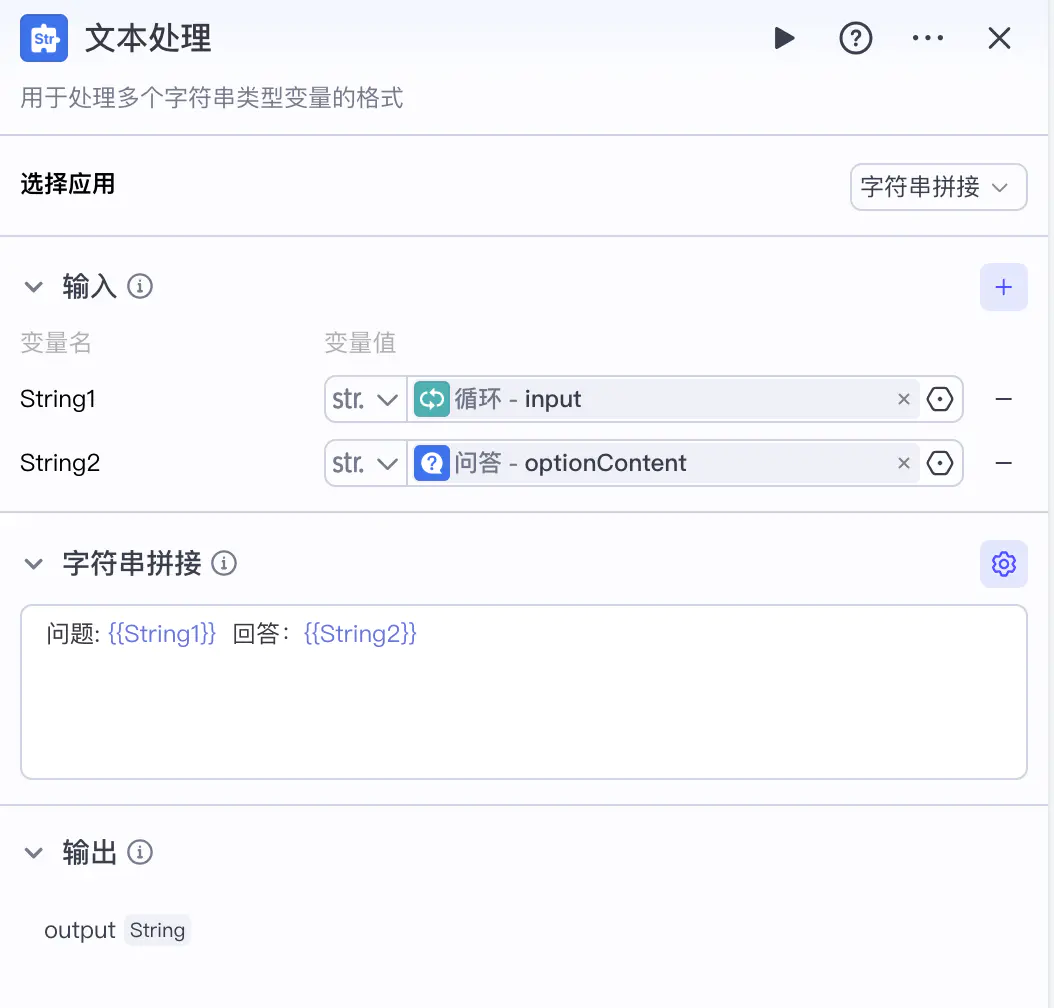Remove the String1 input row

click(1004, 399)
